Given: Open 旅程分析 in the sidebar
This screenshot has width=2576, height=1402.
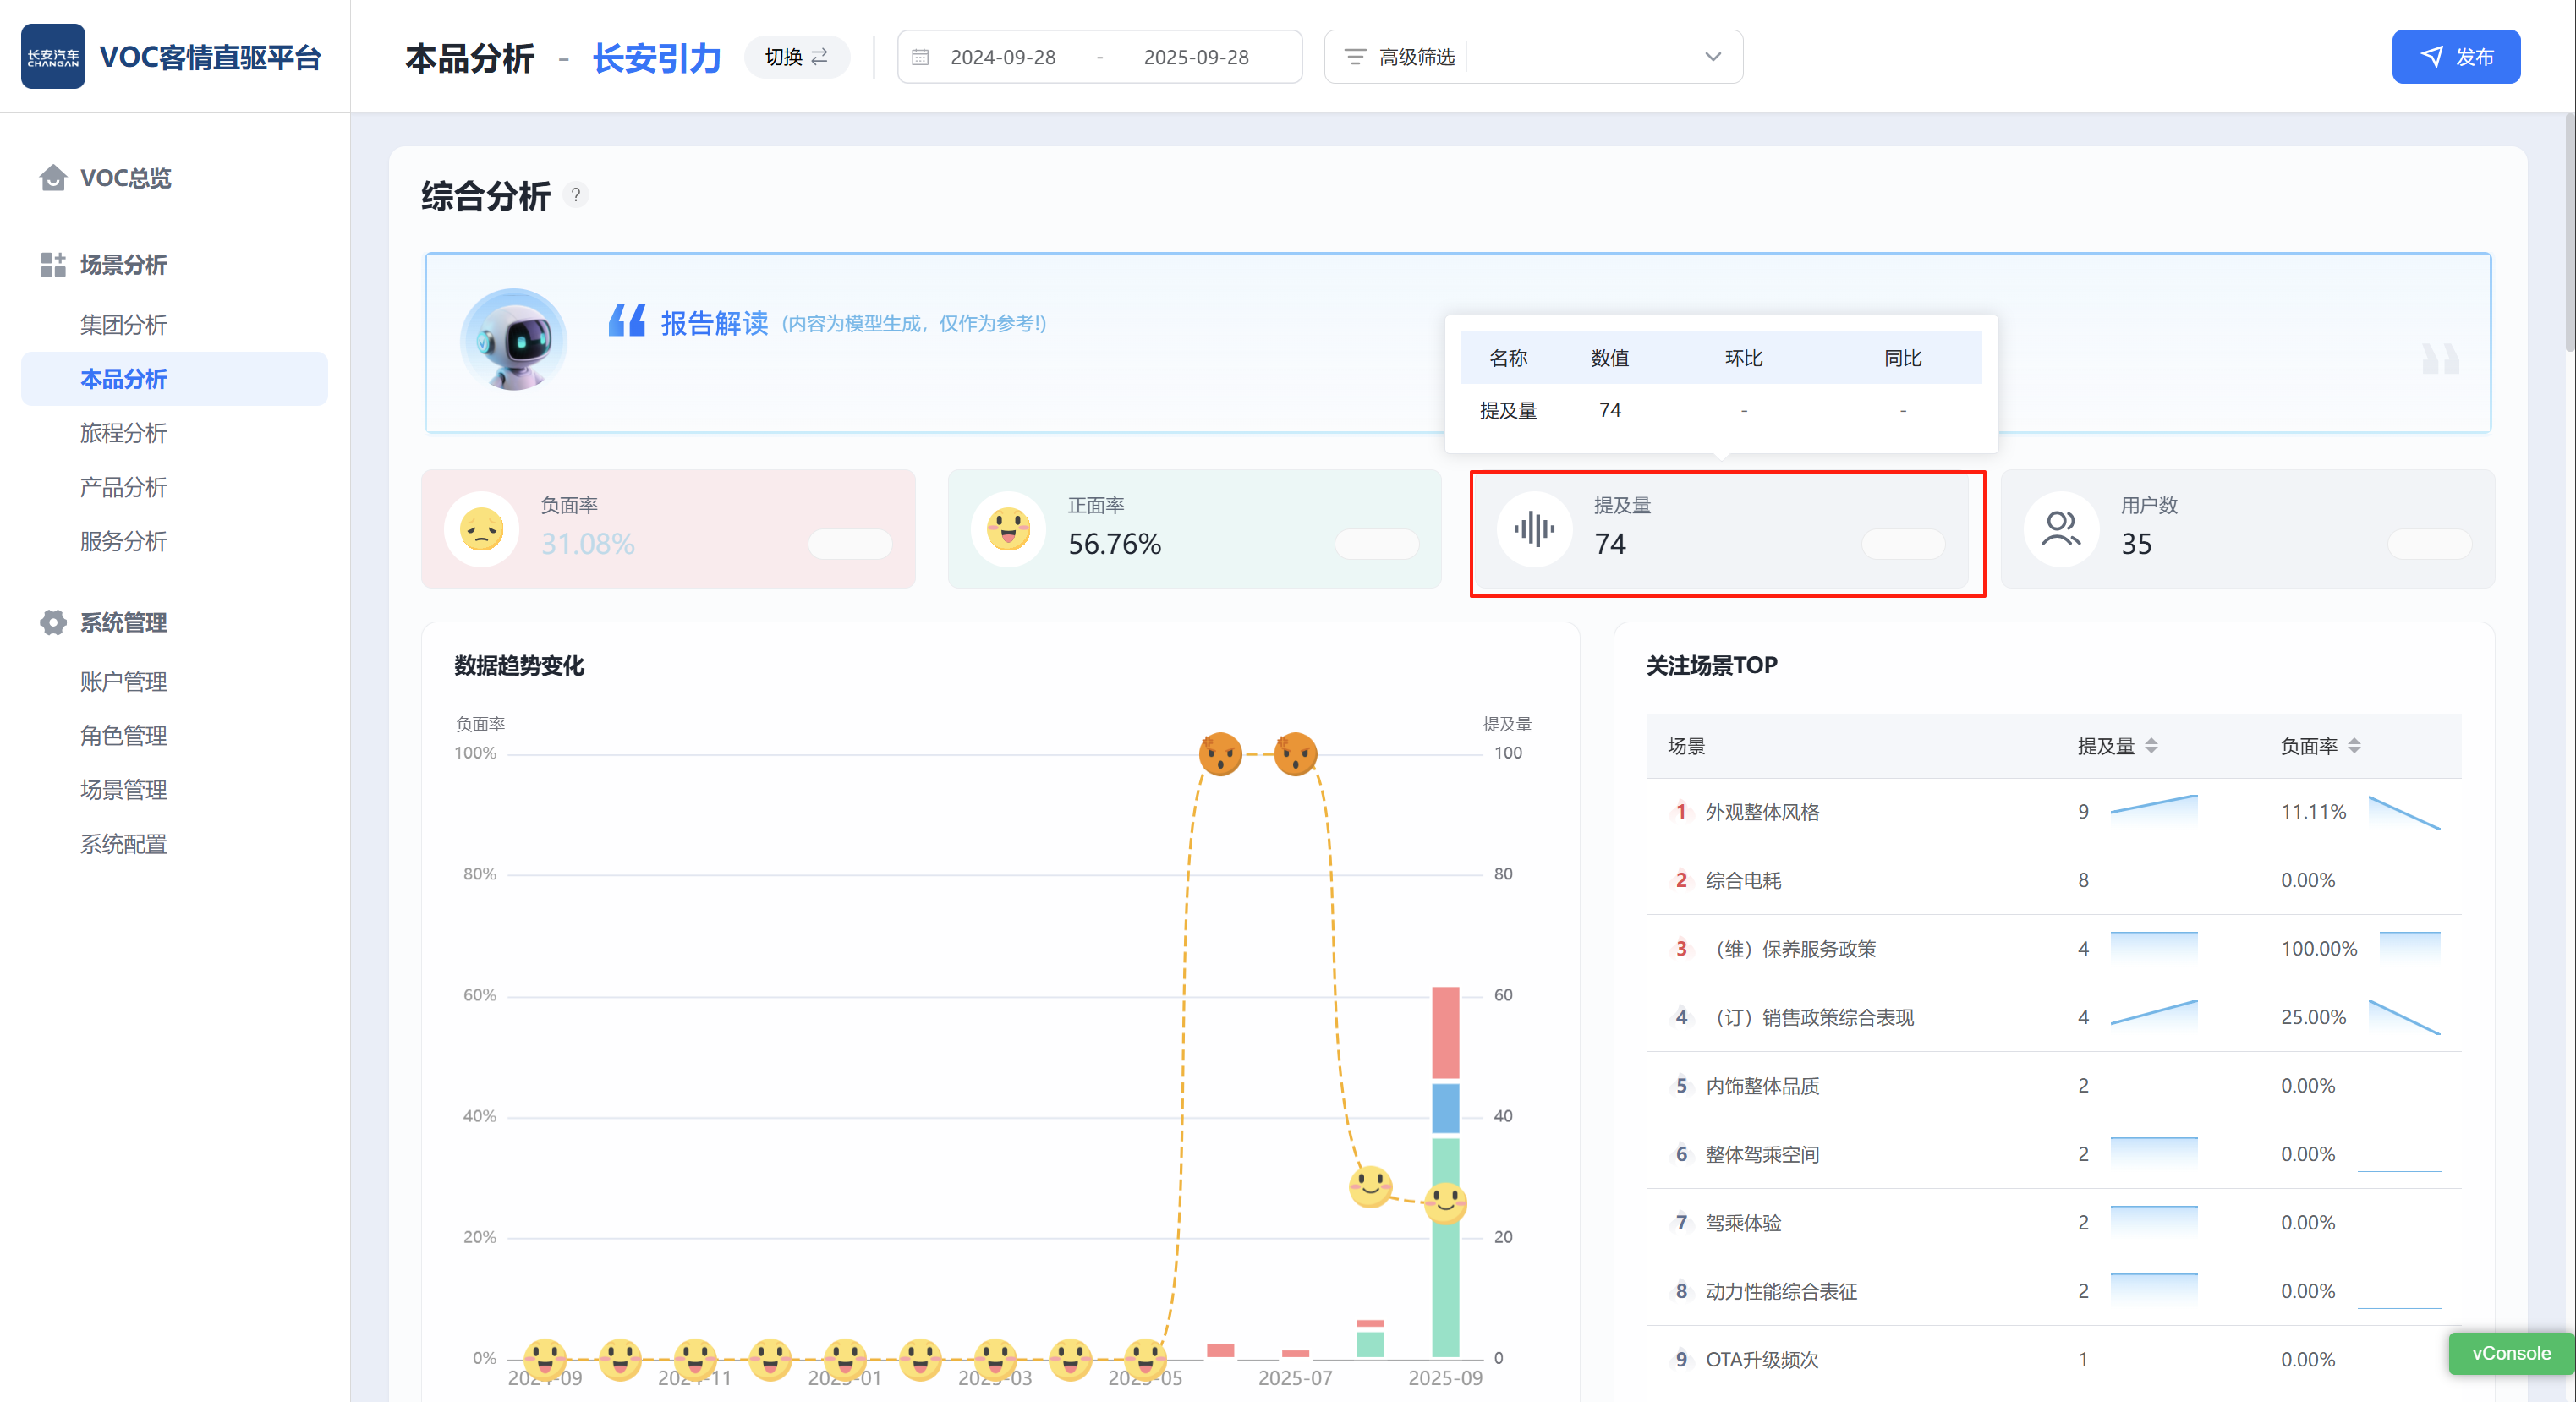Looking at the screenshot, I should pyautogui.click(x=123, y=433).
